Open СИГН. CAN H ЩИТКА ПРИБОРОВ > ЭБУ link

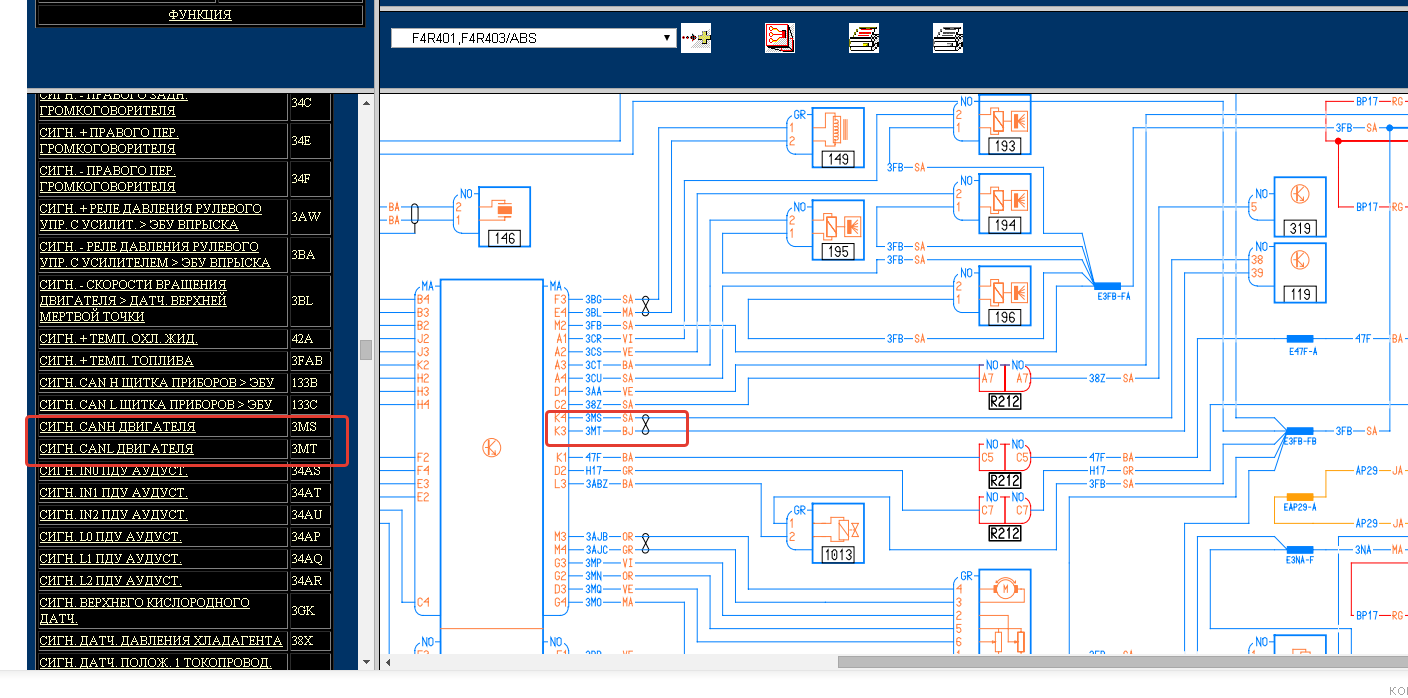click(156, 383)
